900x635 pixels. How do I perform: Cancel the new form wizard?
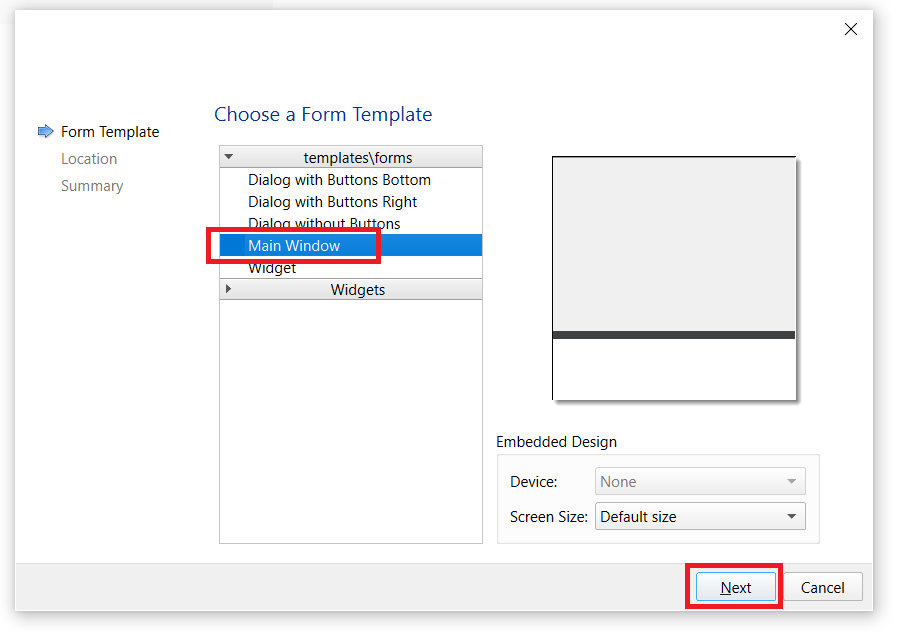pos(822,588)
